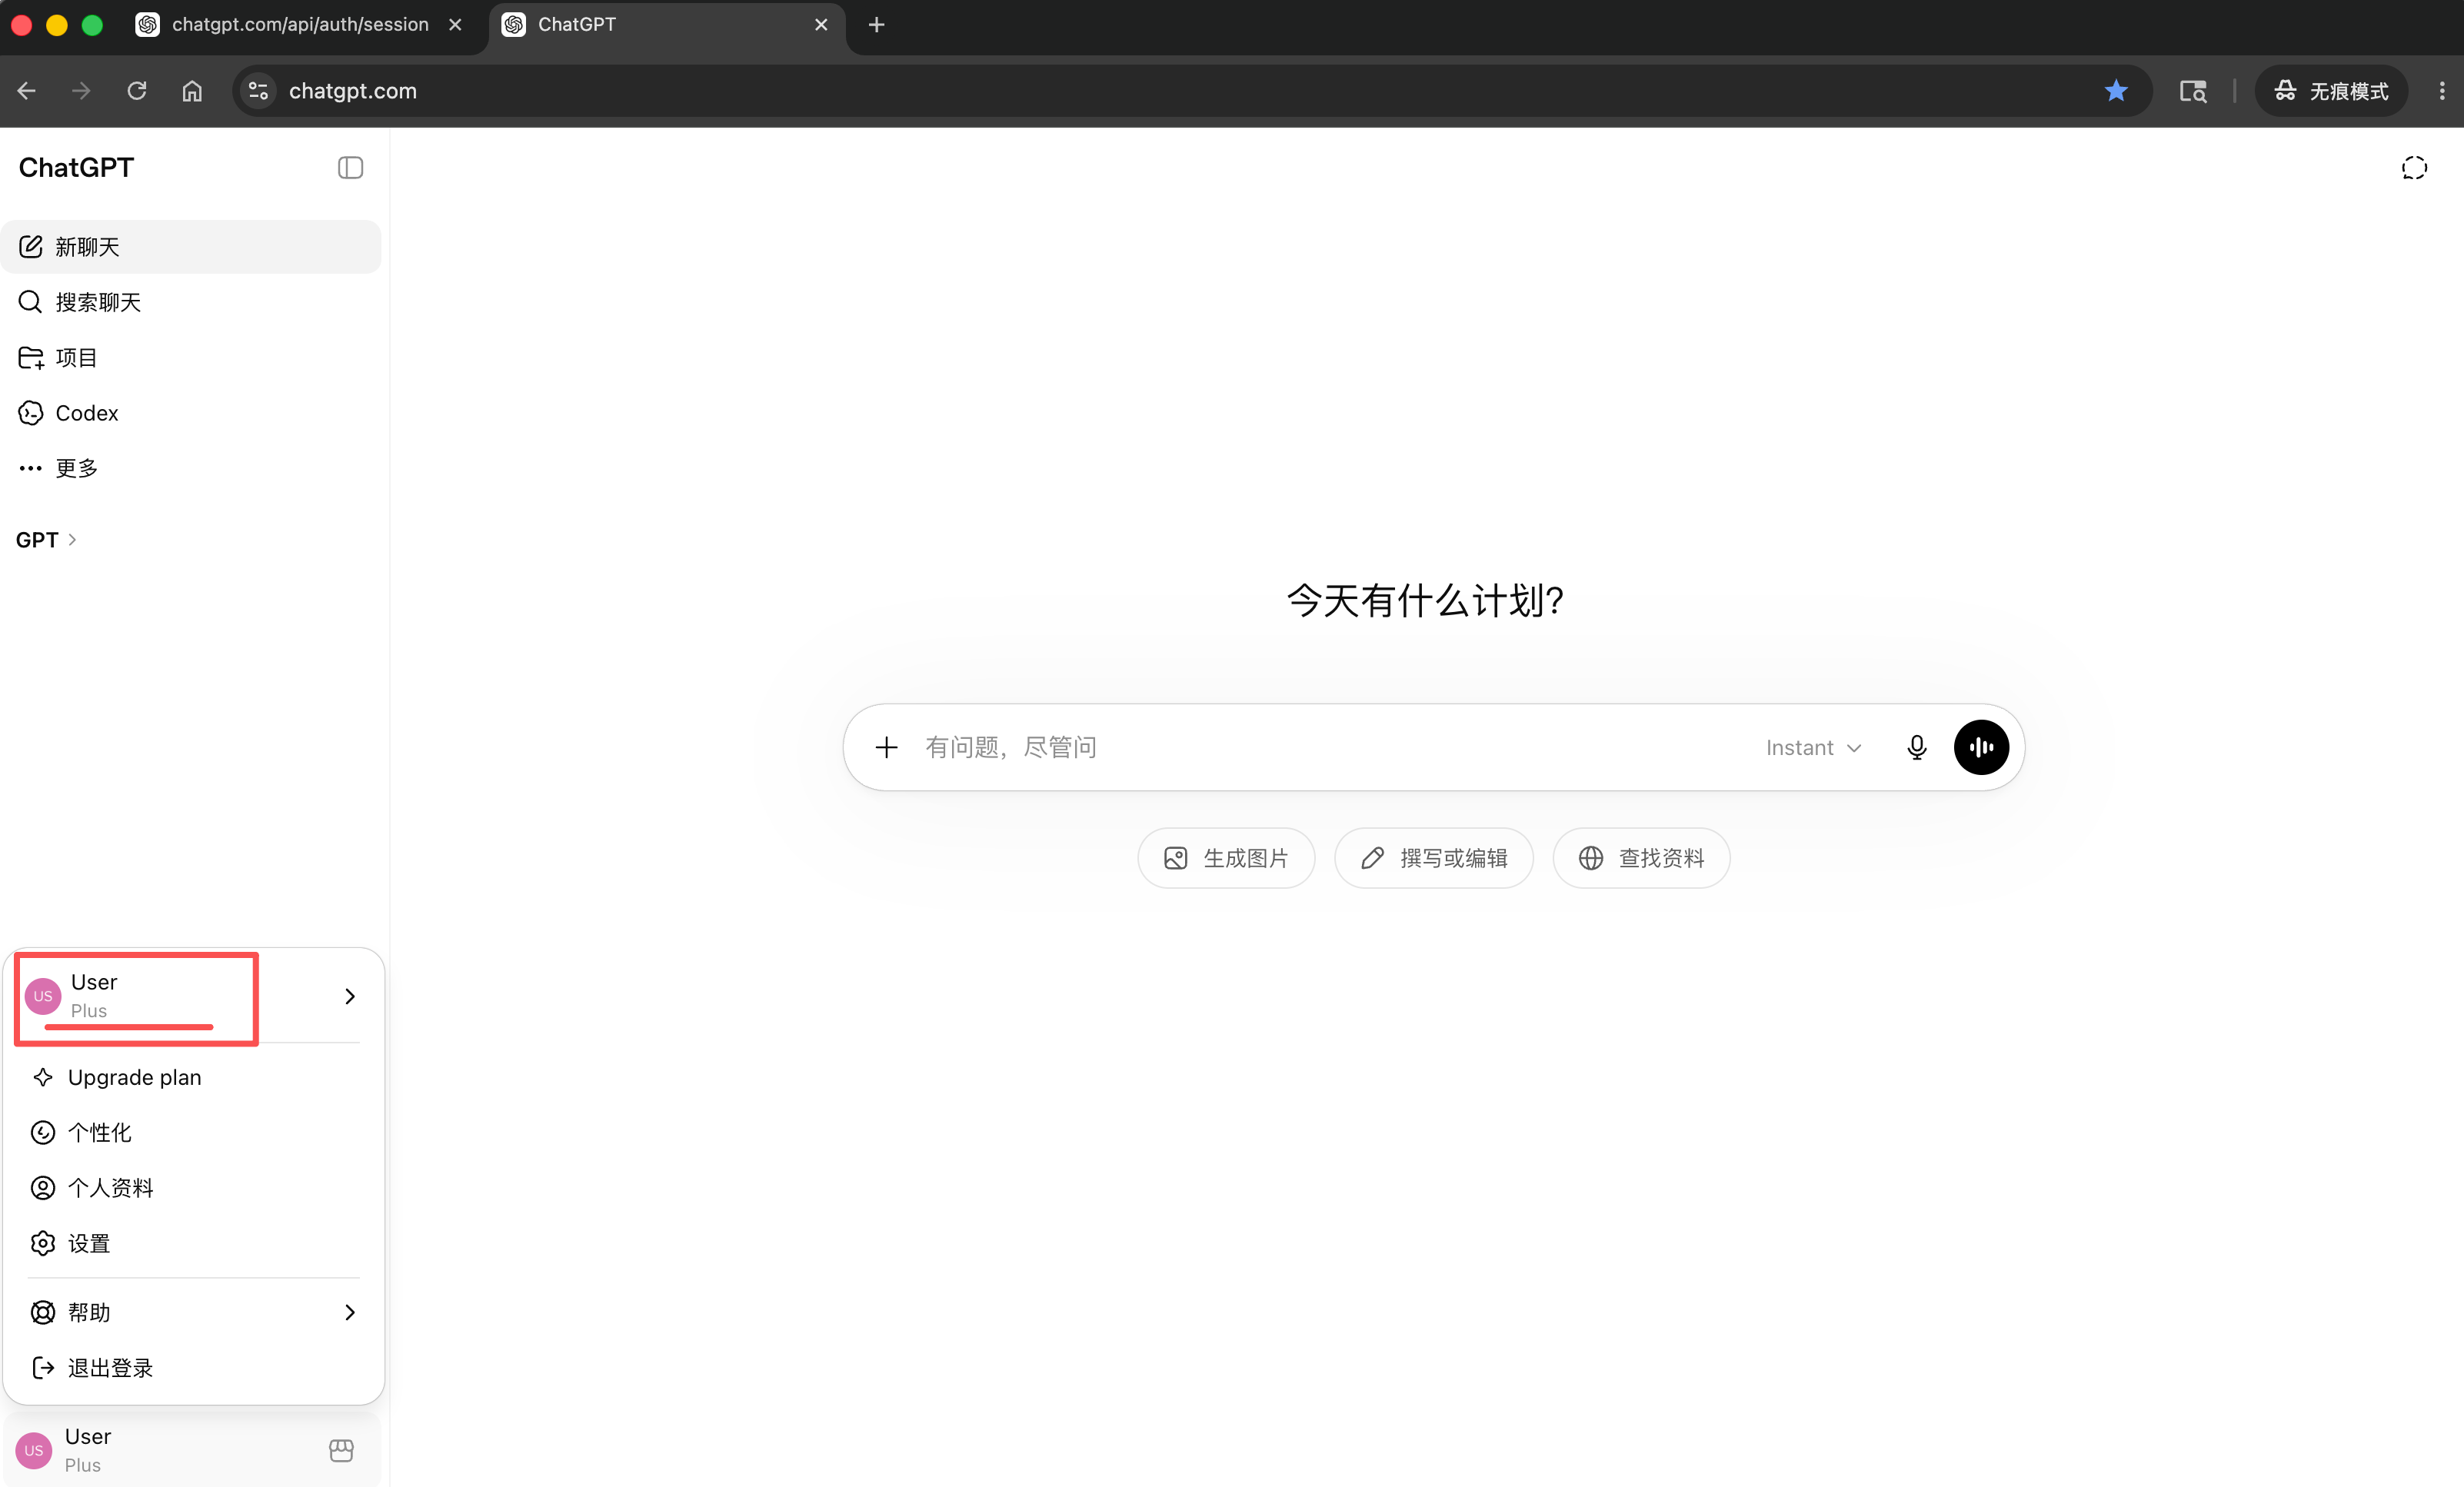Click the magnifier icon beside 搜索聊天
This screenshot has height=1487, width=2464.
[31, 302]
